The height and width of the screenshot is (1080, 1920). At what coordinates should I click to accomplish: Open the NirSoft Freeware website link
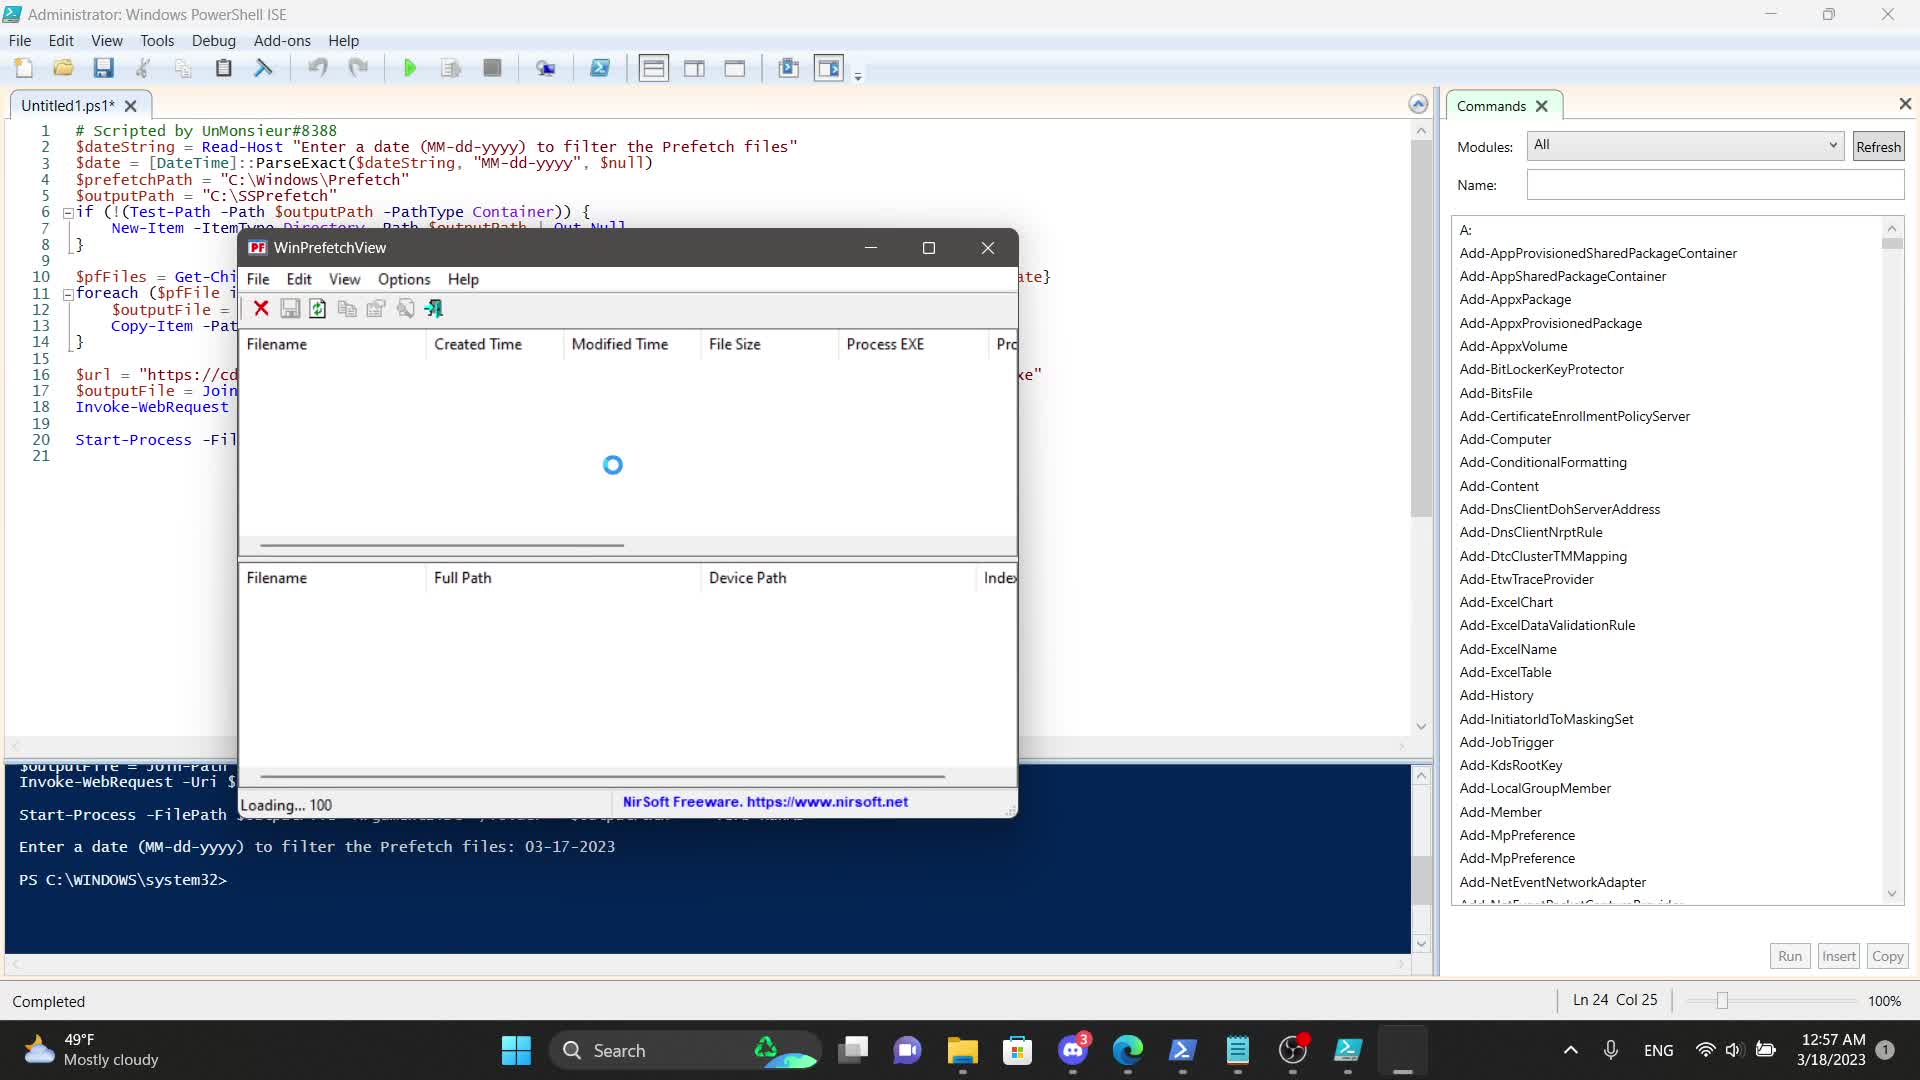(x=765, y=802)
